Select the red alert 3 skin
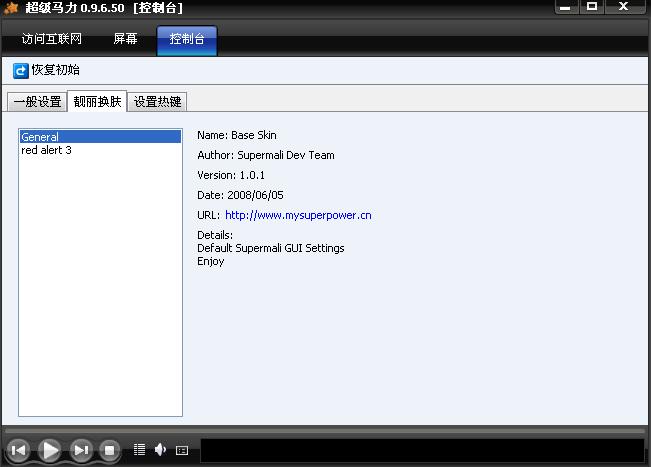The width and height of the screenshot is (651, 467). (100, 150)
